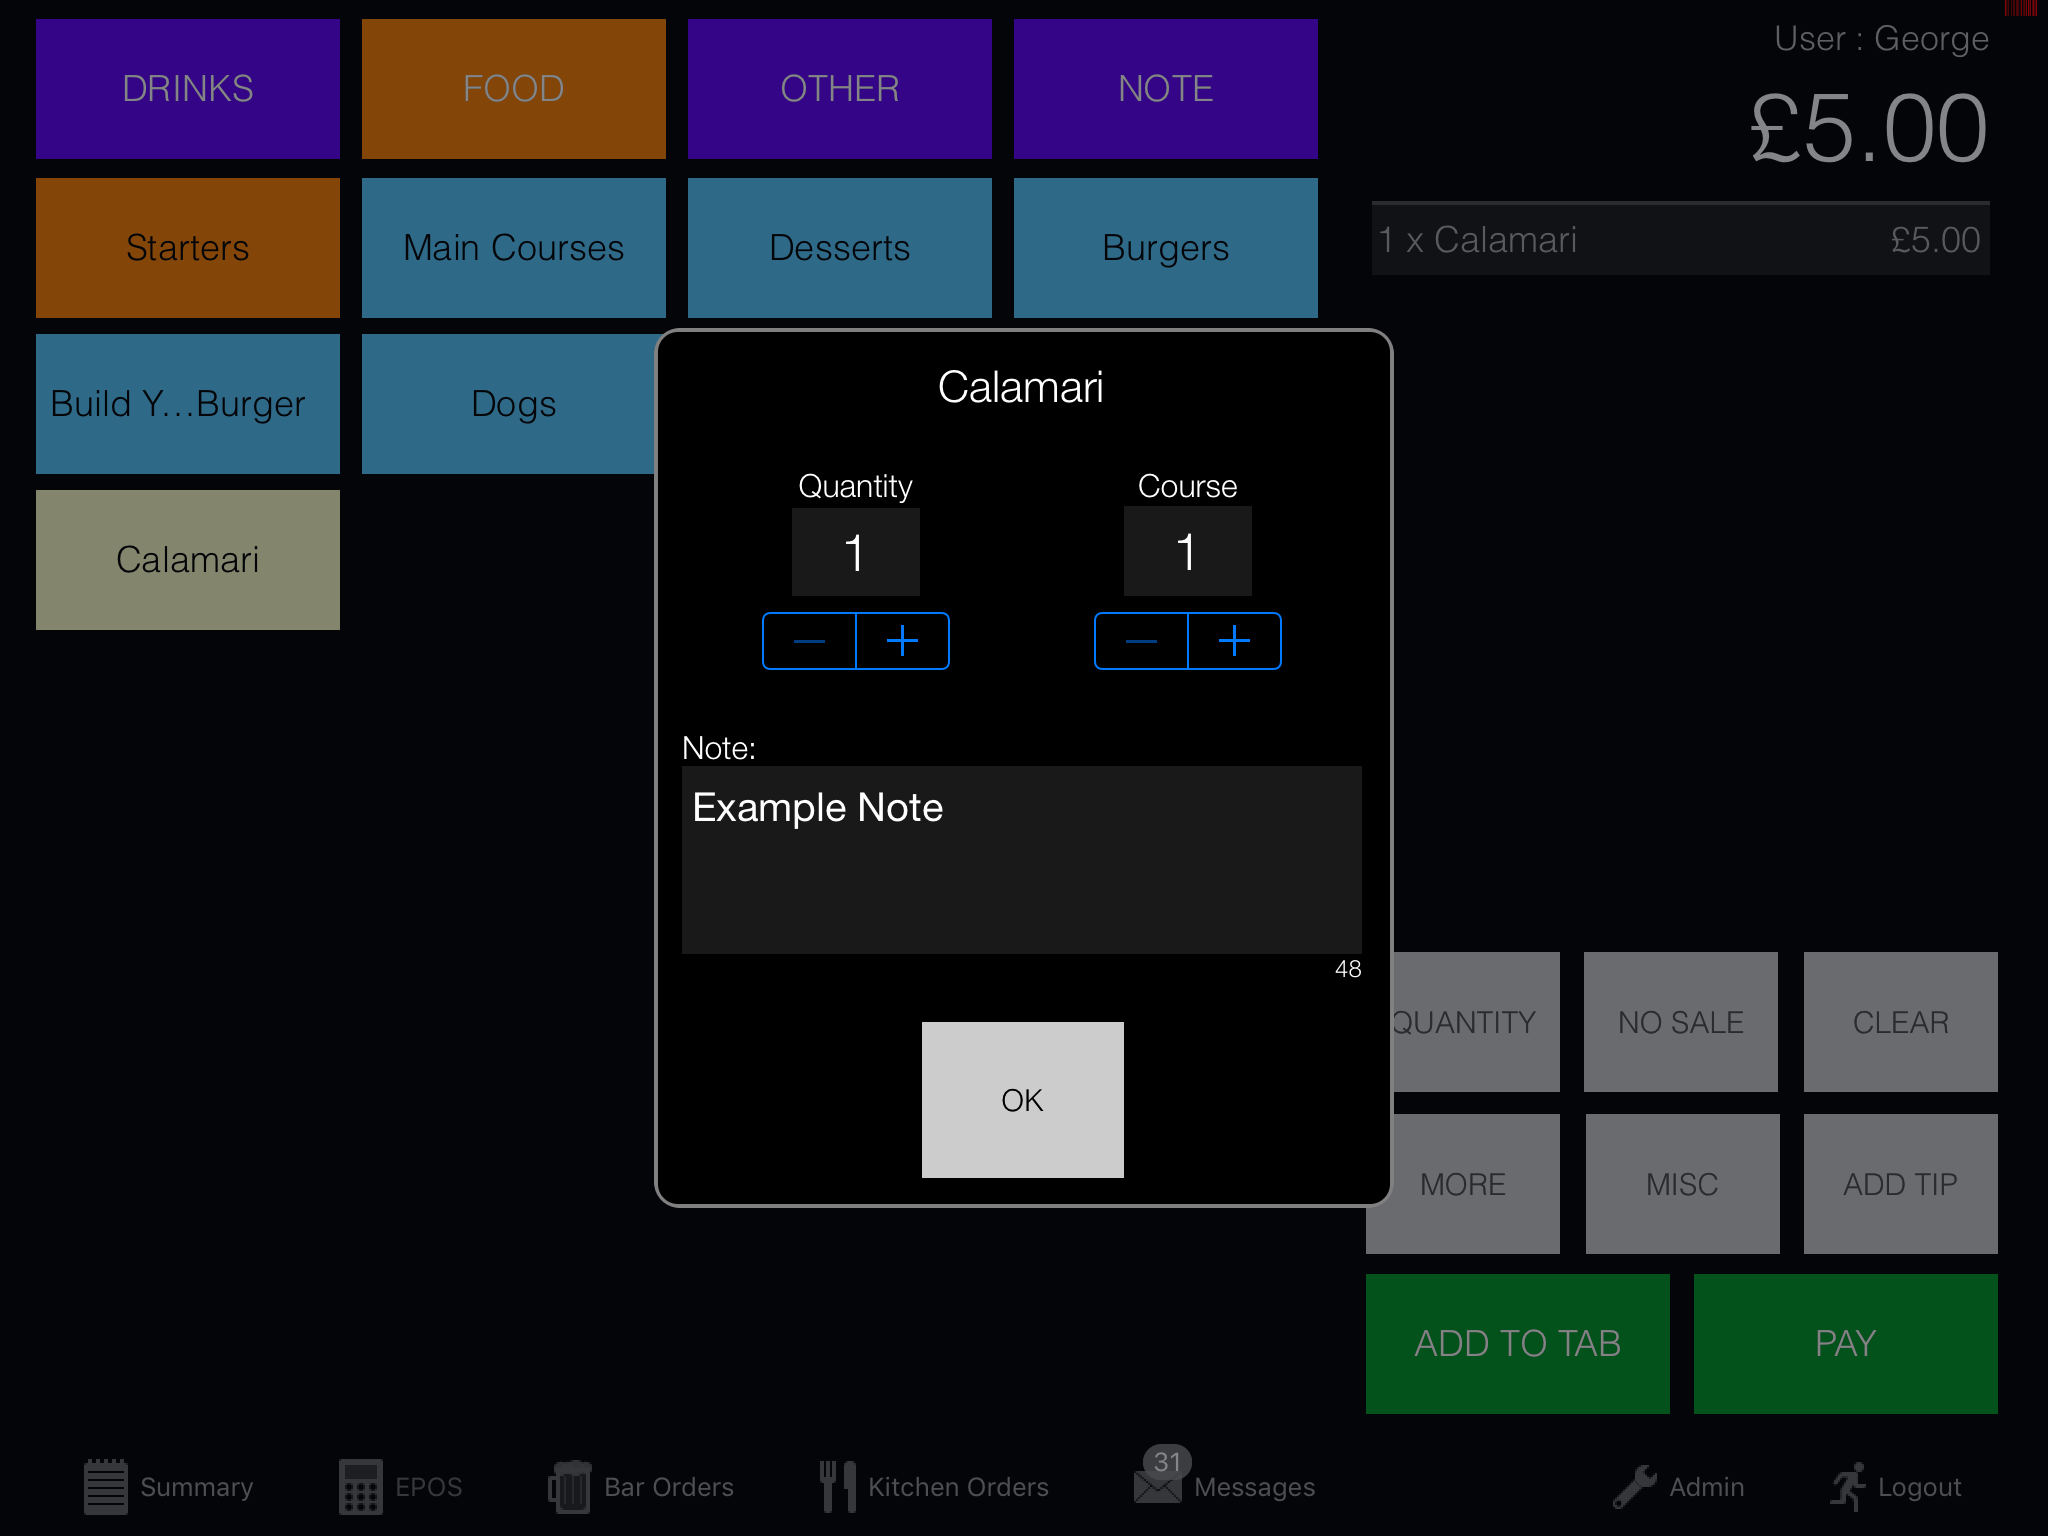
Task: Open the Bar Orders beer mug icon
Action: (x=570, y=1486)
